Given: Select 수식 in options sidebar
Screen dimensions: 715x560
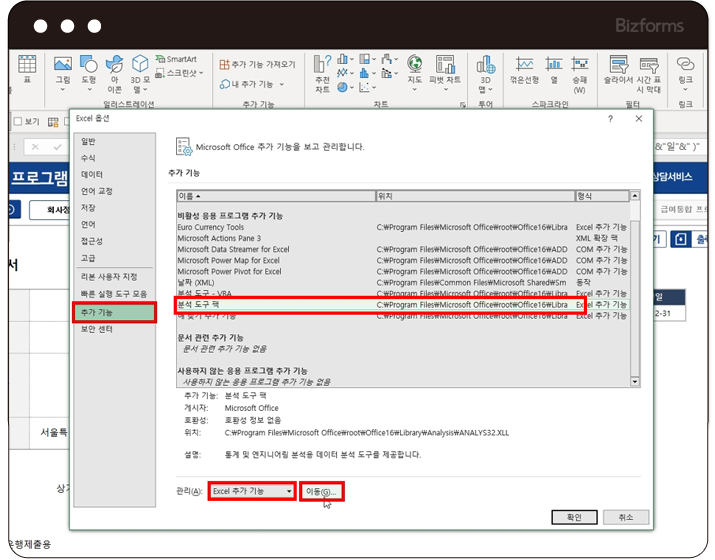Looking at the screenshot, I should pyautogui.click(x=114, y=158).
